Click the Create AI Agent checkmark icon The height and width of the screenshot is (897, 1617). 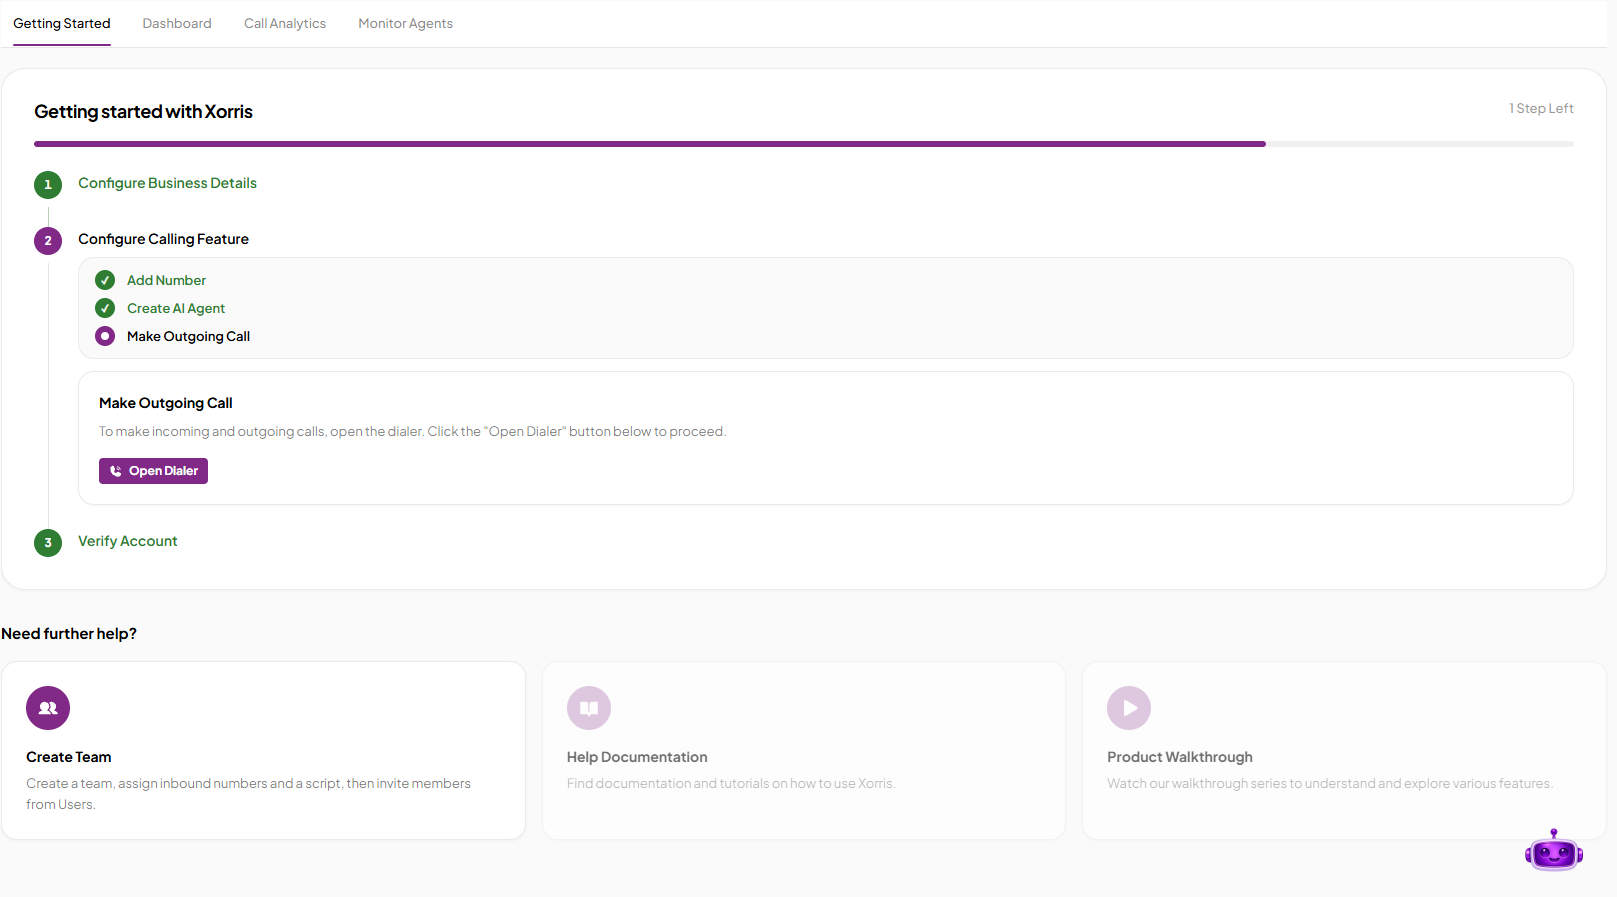(x=105, y=308)
